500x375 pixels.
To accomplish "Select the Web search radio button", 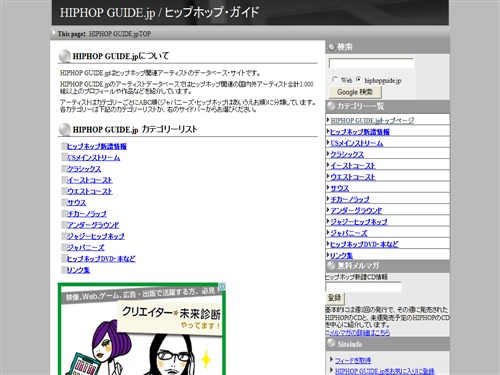I will click(335, 80).
